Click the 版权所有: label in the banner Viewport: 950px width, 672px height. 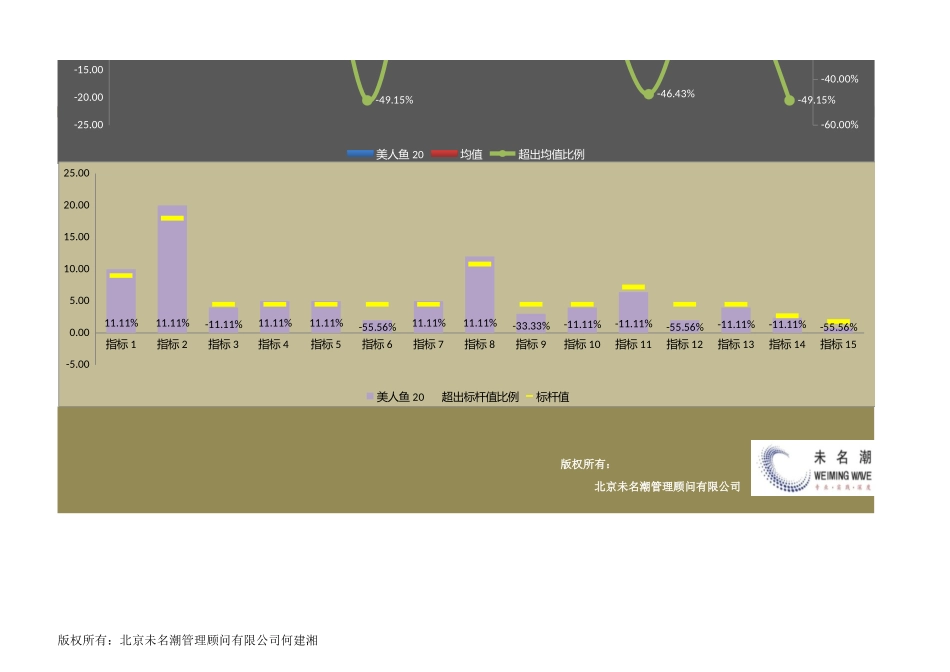[585, 464]
